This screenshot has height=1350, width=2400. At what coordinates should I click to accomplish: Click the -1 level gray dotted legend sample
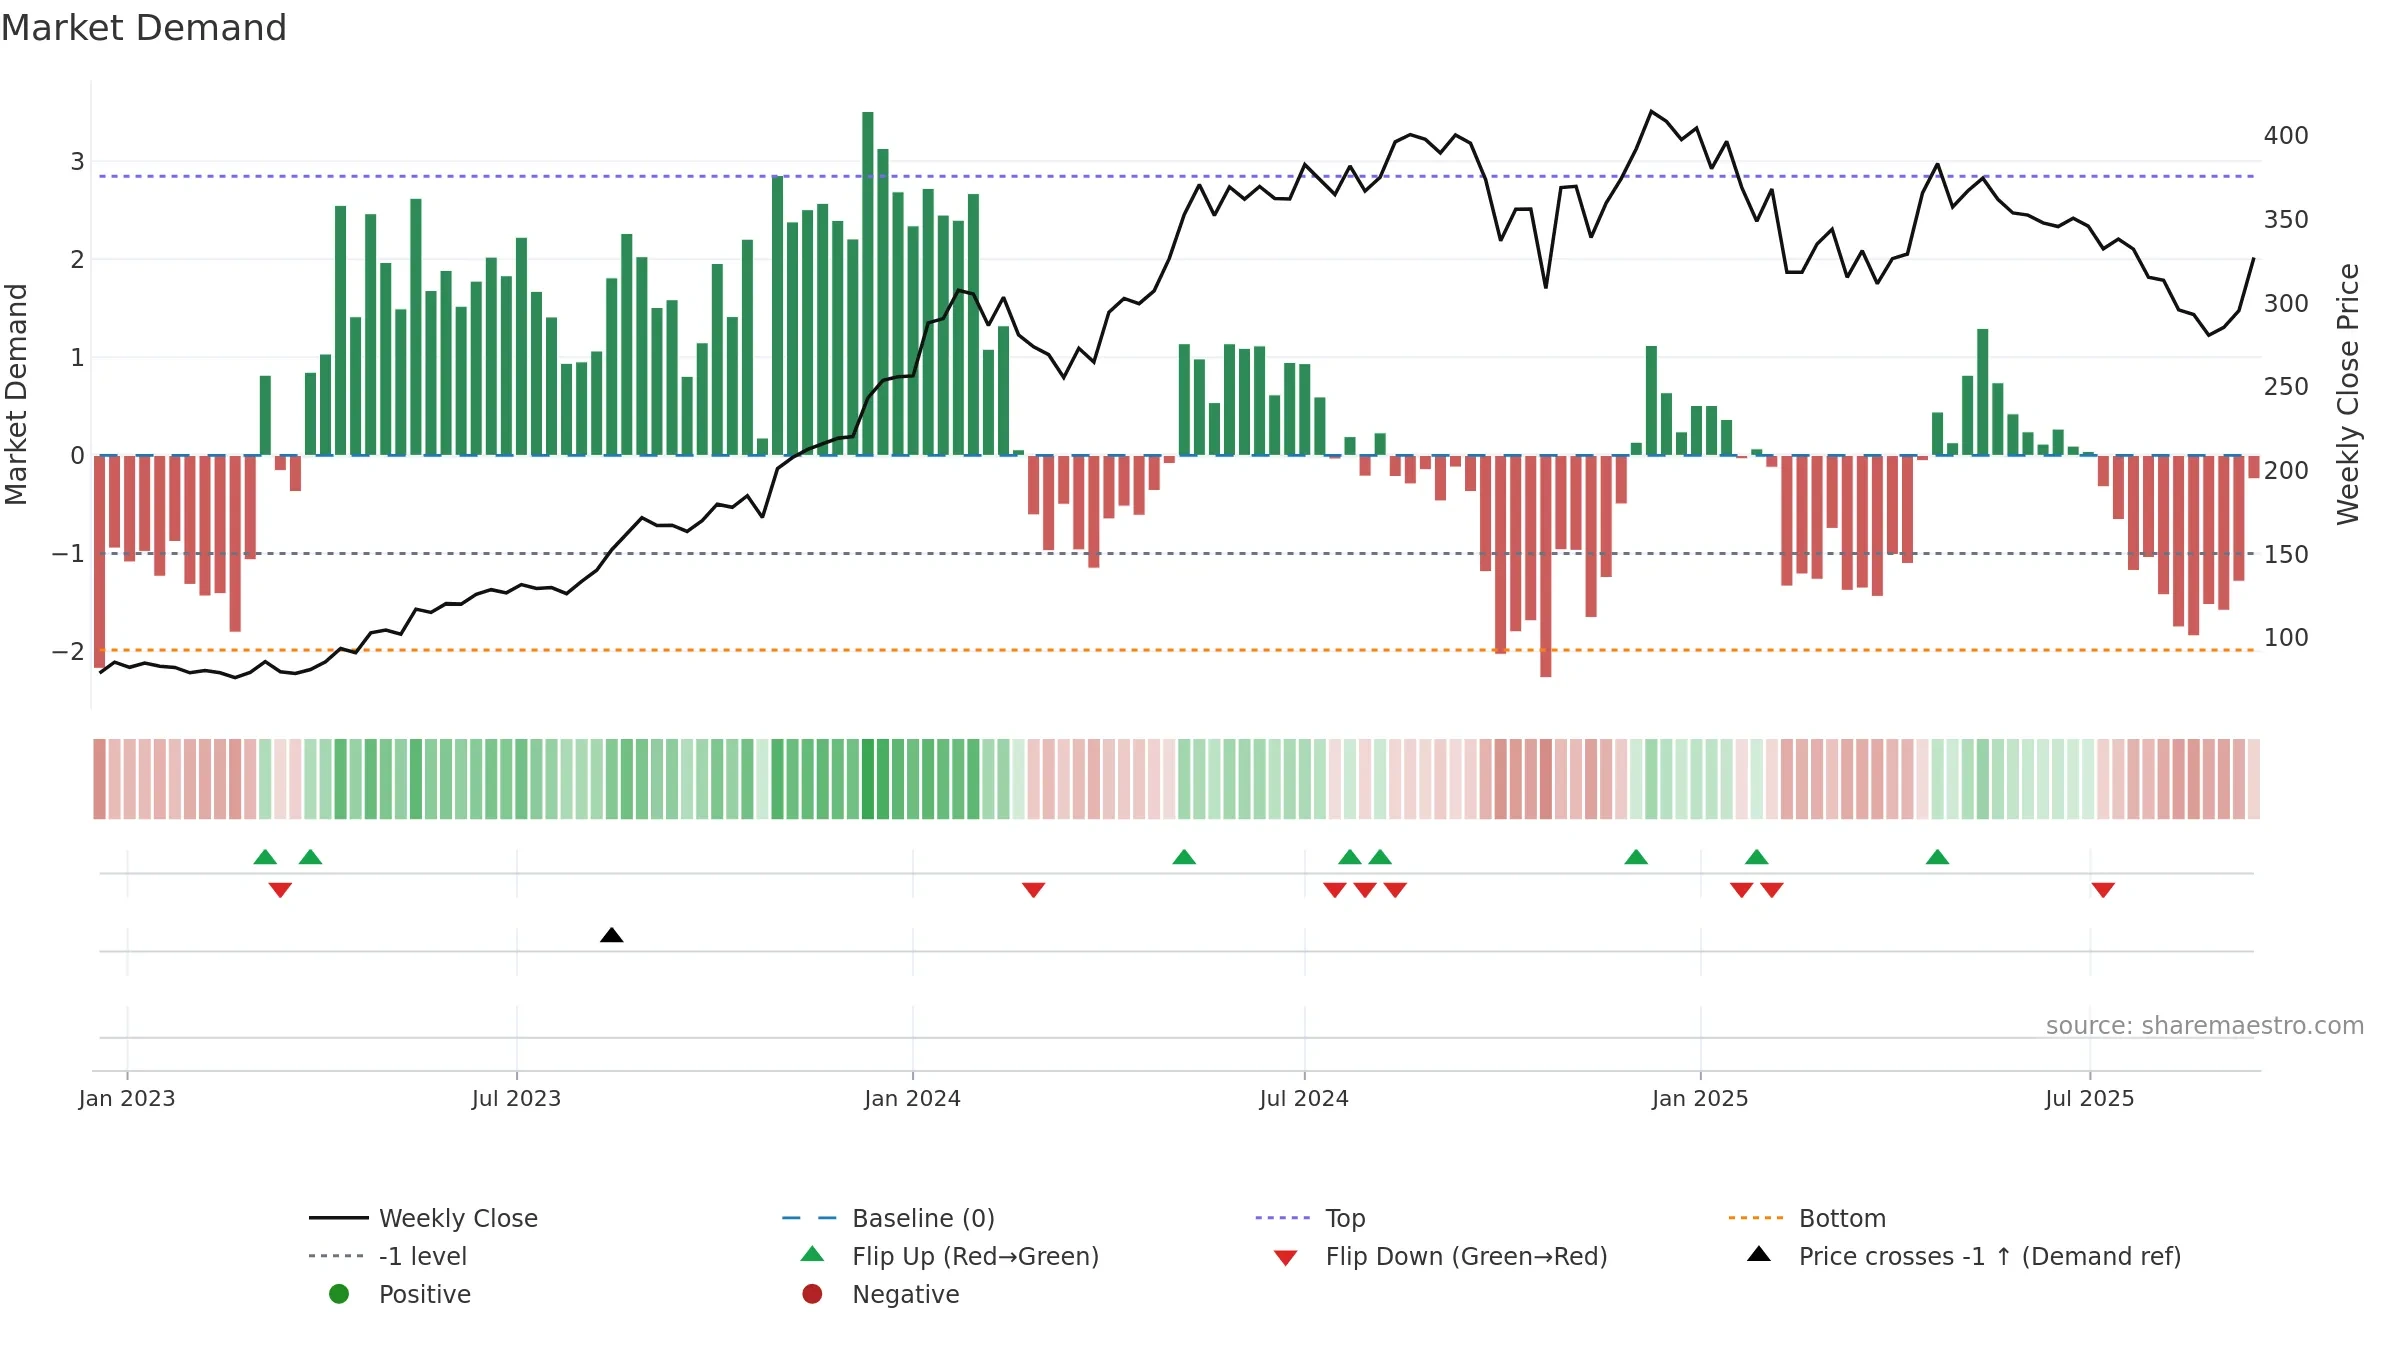click(336, 1256)
